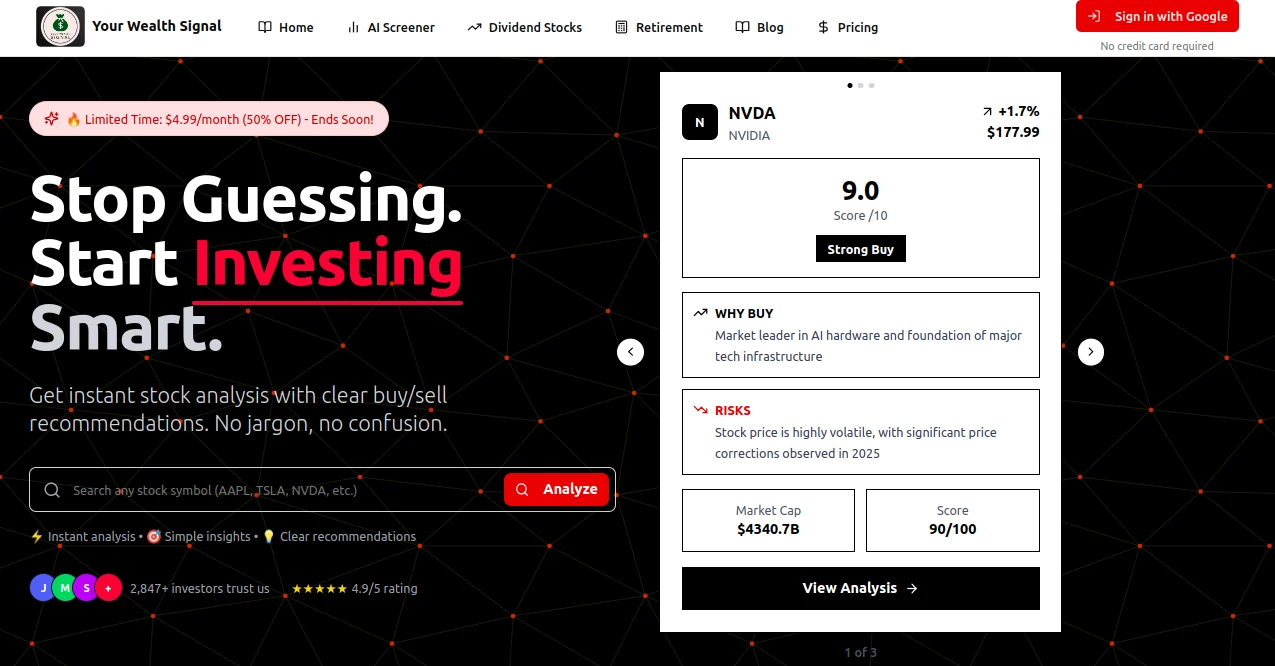Image resolution: width=1275 pixels, height=666 pixels.
Task: Activate the second carousel dot
Action: point(861,85)
